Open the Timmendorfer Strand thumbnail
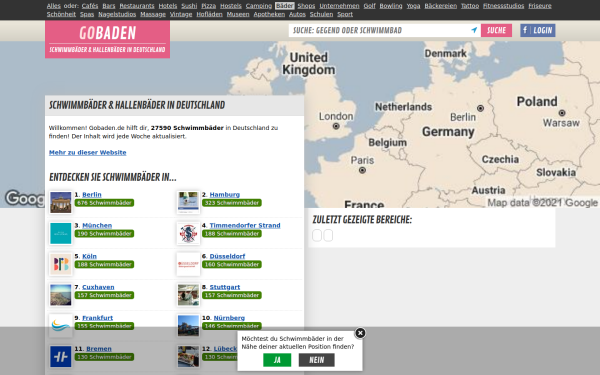The width and height of the screenshot is (600, 375). click(188, 233)
